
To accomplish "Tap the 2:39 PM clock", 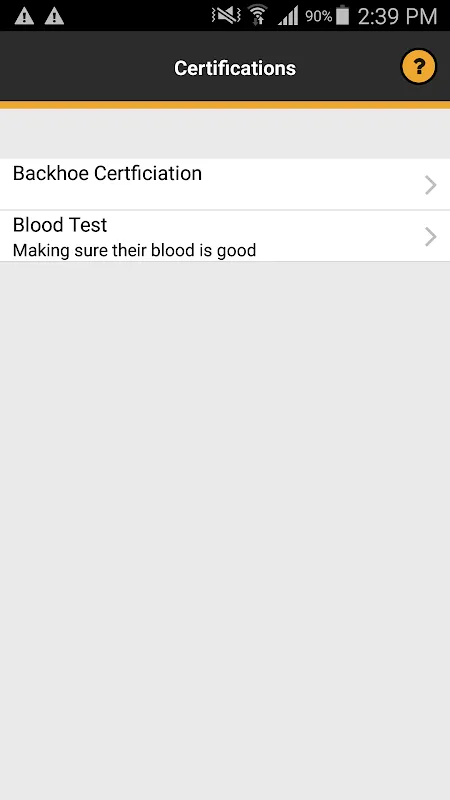I will [x=397, y=16].
